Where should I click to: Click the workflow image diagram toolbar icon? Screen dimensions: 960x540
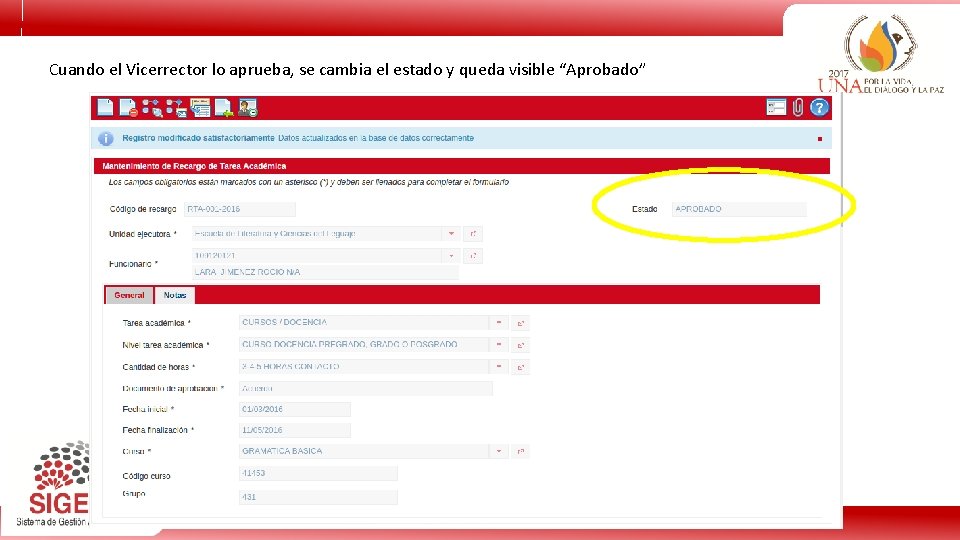point(176,108)
